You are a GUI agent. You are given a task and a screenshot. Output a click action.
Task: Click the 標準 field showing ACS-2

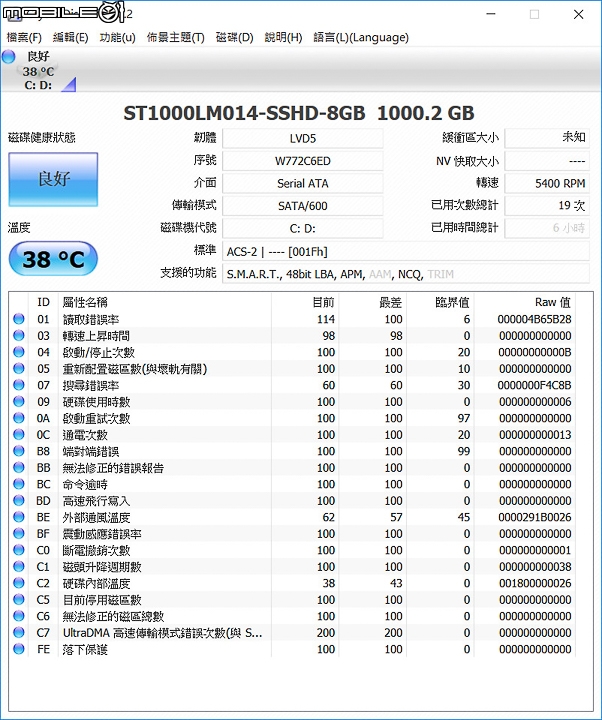tap(406, 252)
